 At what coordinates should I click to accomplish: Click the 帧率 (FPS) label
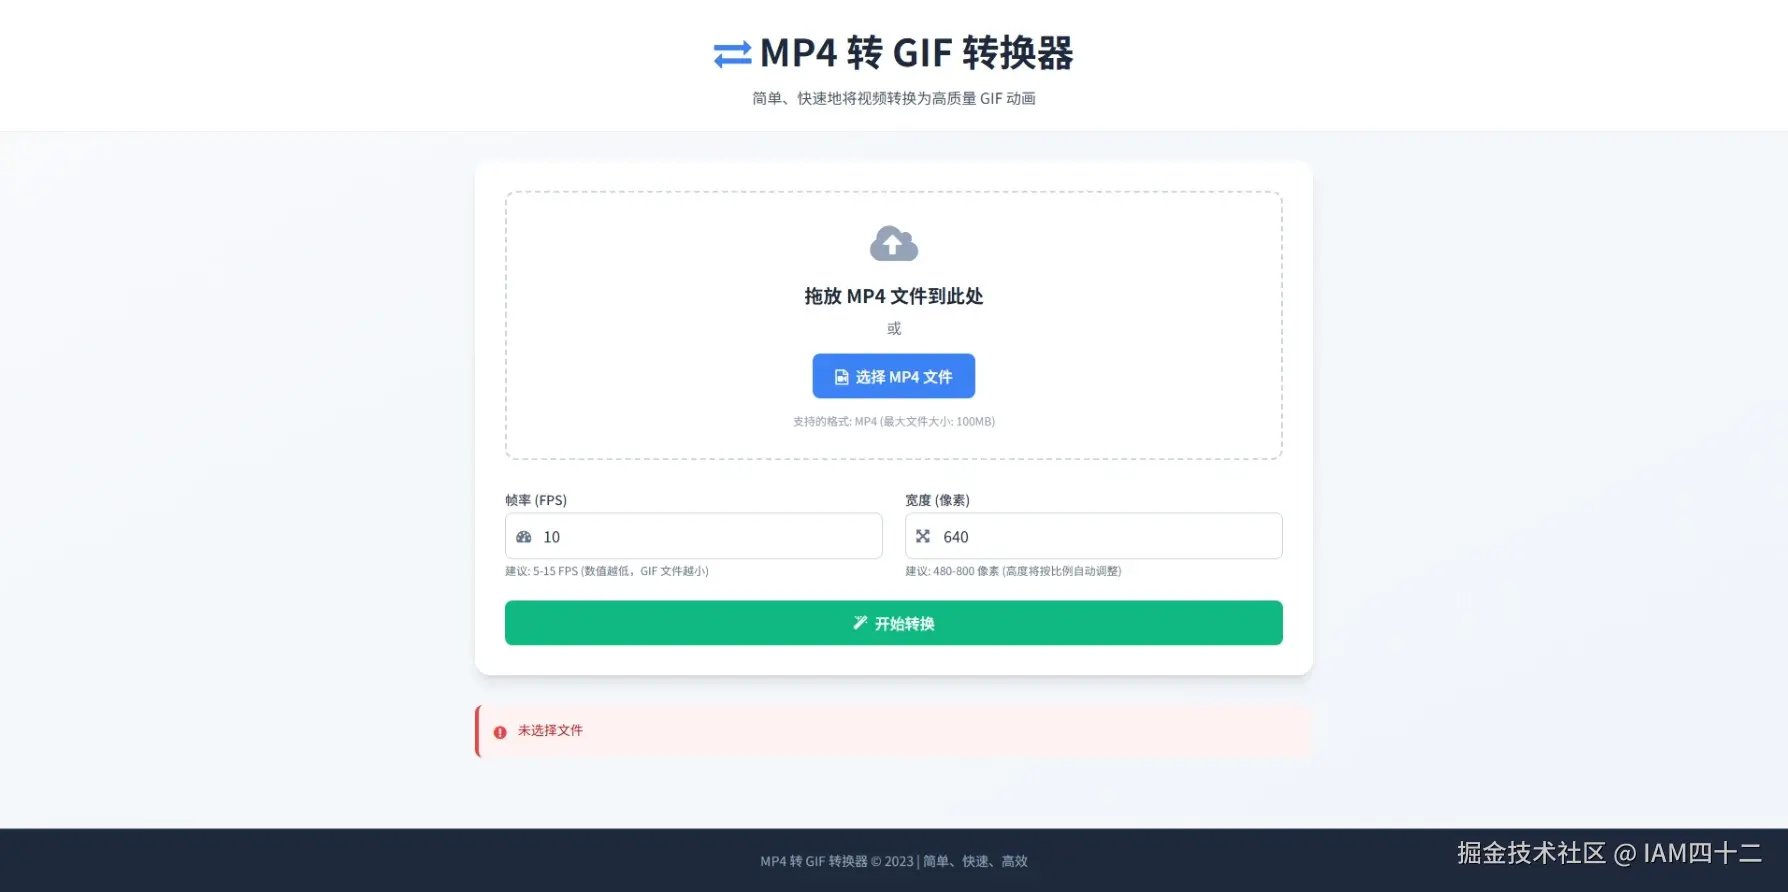pyautogui.click(x=536, y=500)
